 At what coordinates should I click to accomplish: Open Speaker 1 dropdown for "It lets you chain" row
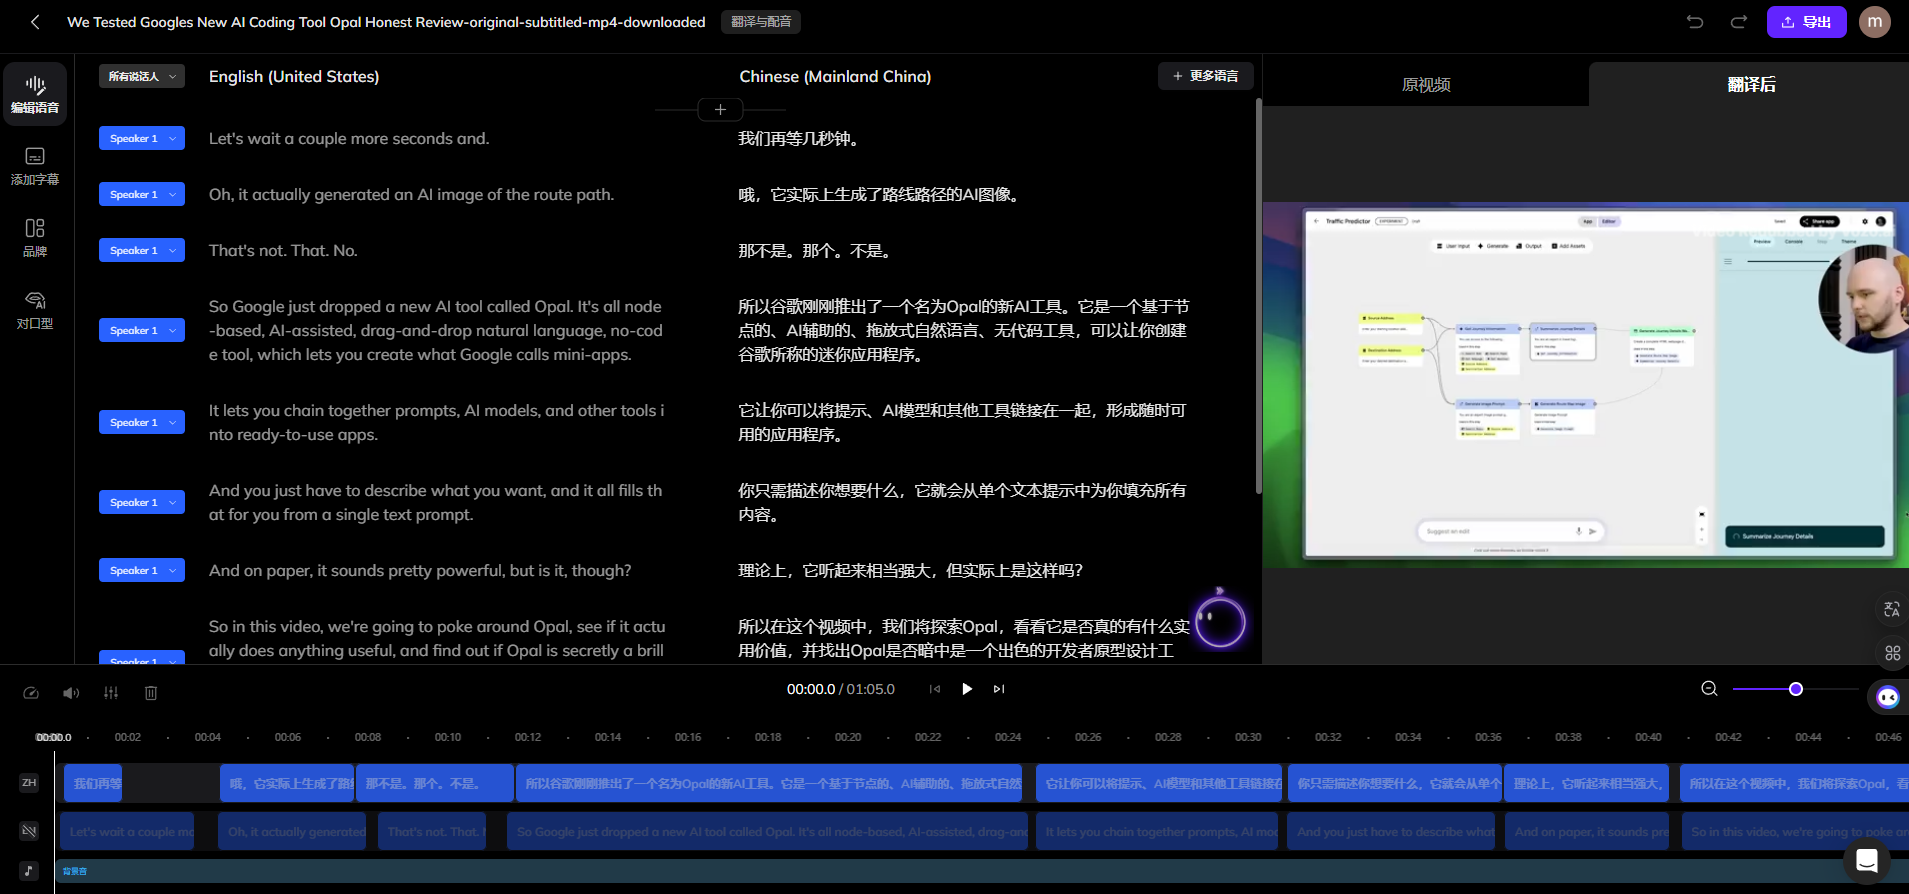[142, 422]
